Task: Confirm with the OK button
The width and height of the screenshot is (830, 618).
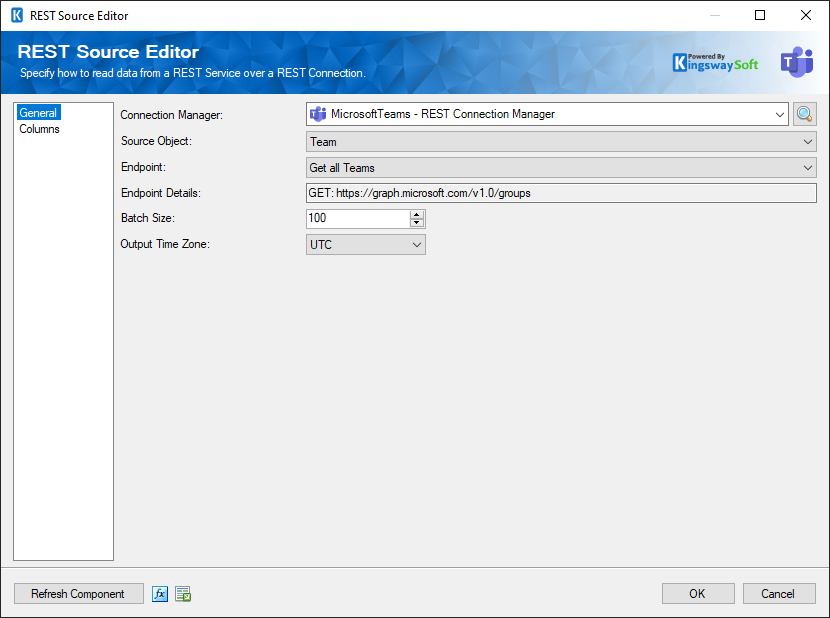Action: pyautogui.click(x=698, y=594)
